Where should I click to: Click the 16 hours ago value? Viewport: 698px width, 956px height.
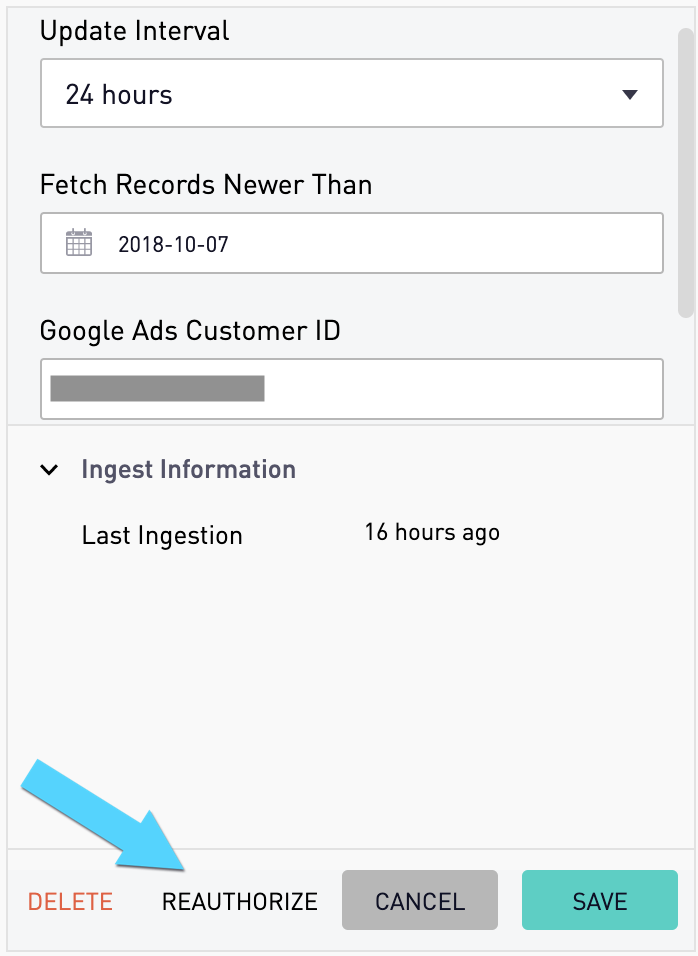pyautogui.click(x=432, y=532)
